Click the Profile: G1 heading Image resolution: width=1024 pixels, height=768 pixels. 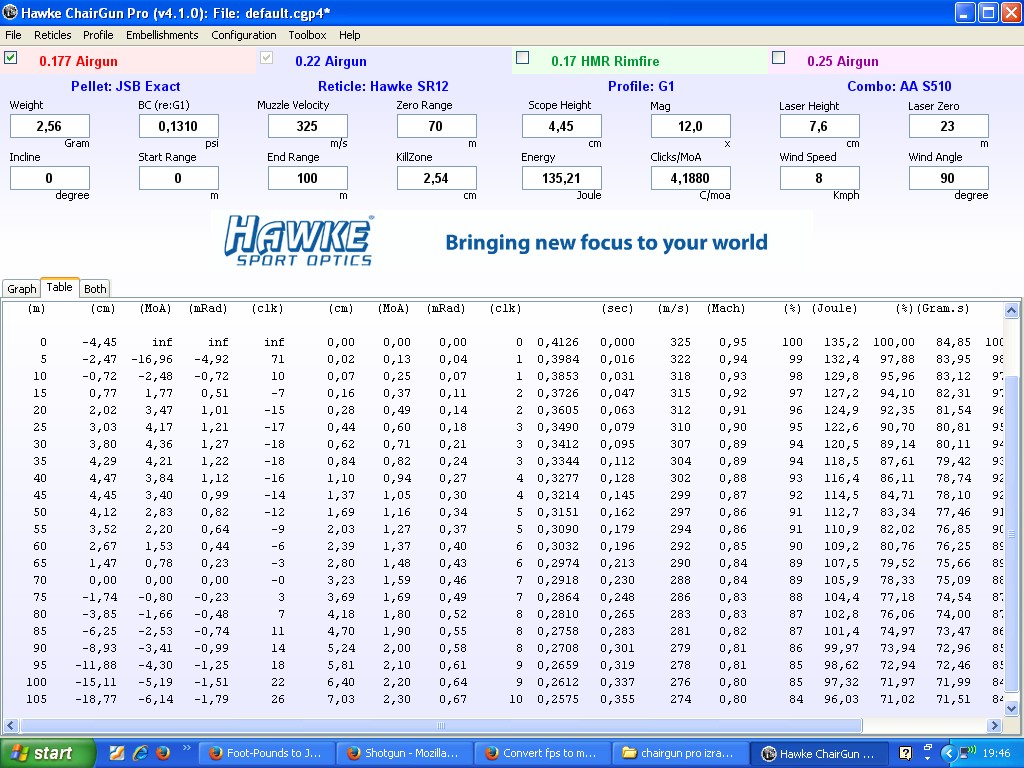[x=641, y=86]
